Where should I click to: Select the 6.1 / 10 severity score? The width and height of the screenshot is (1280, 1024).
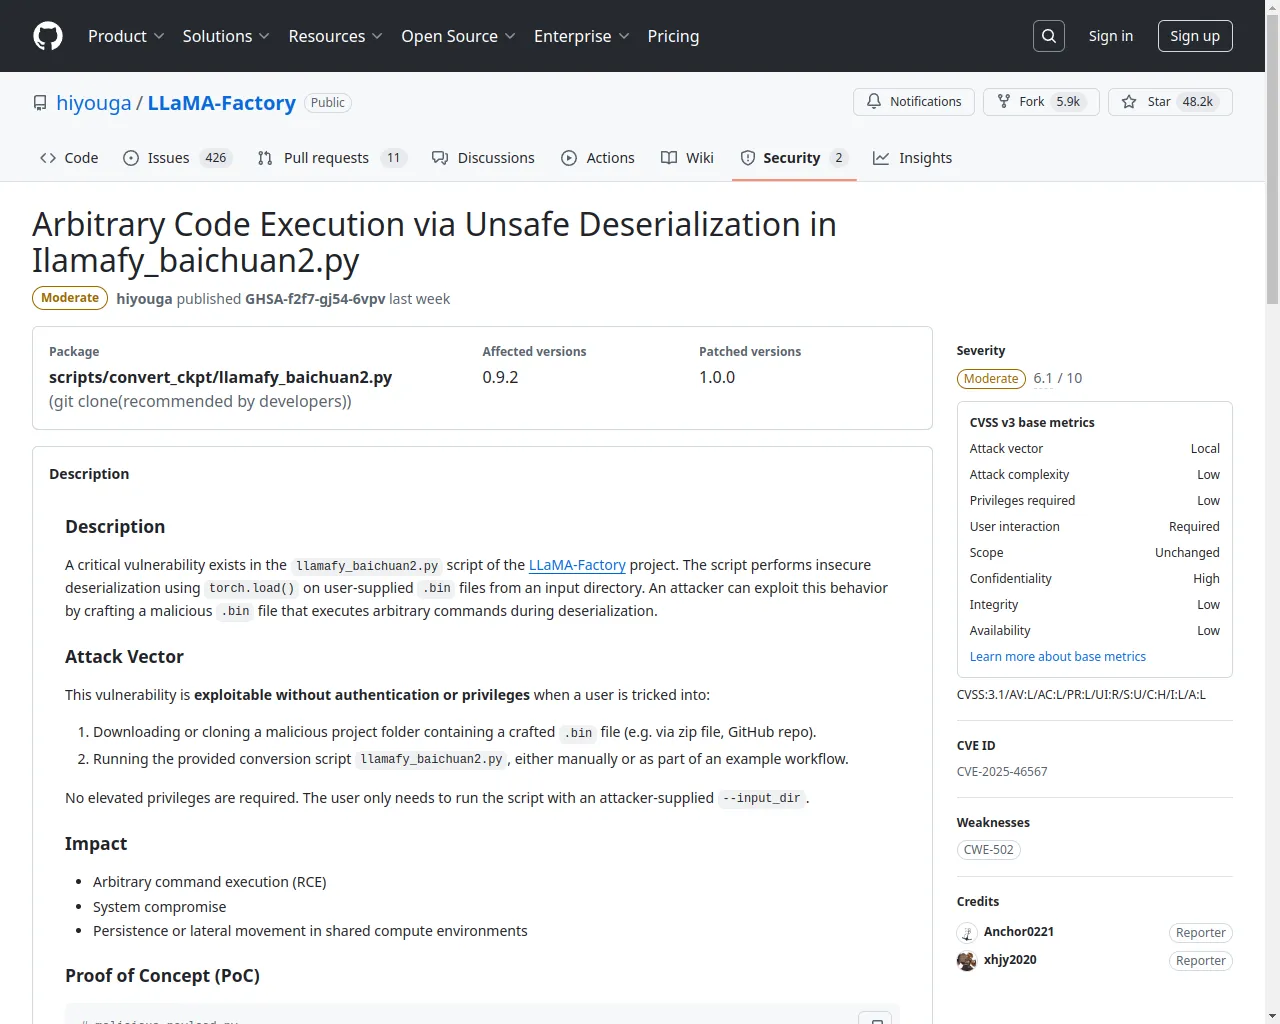1058,378
